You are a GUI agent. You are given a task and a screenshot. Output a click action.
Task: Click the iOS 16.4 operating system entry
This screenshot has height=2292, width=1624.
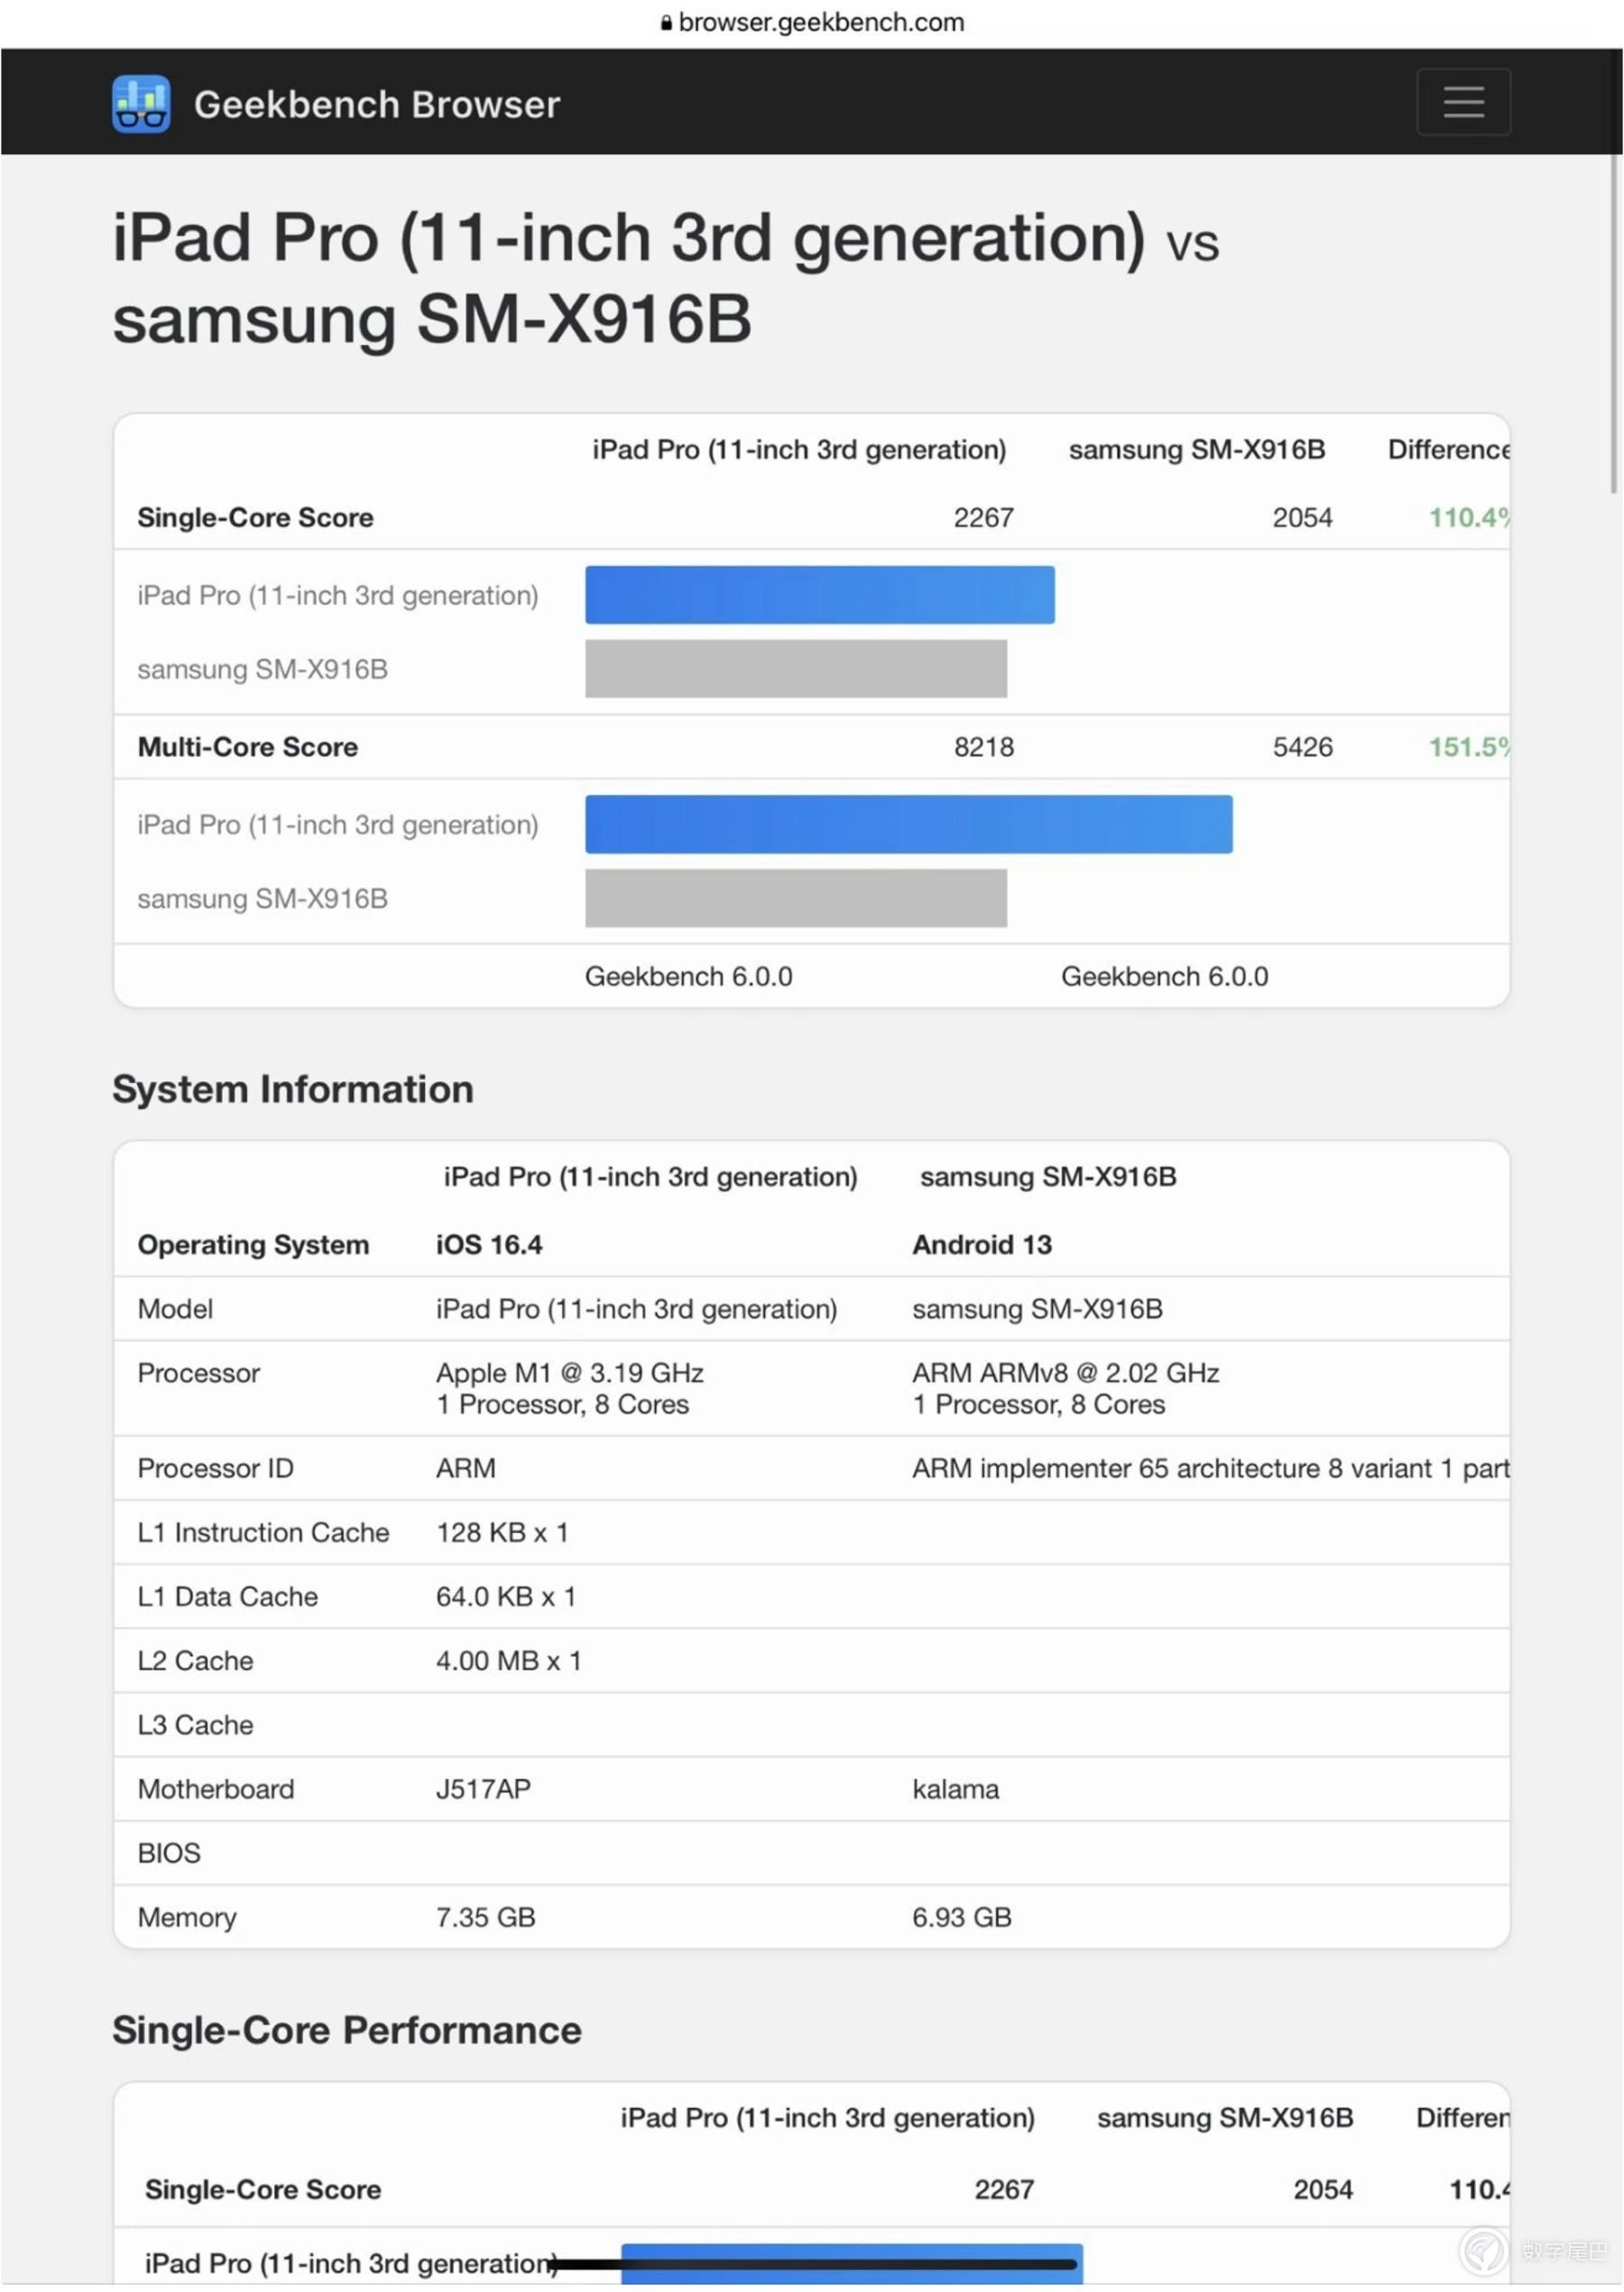point(489,1244)
